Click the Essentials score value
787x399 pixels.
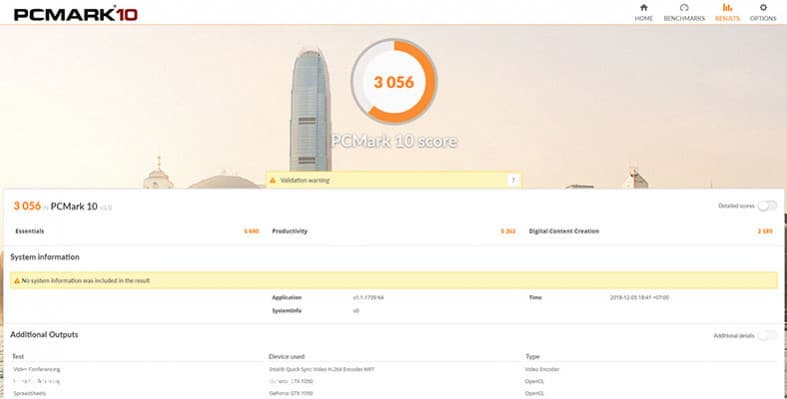coord(251,231)
